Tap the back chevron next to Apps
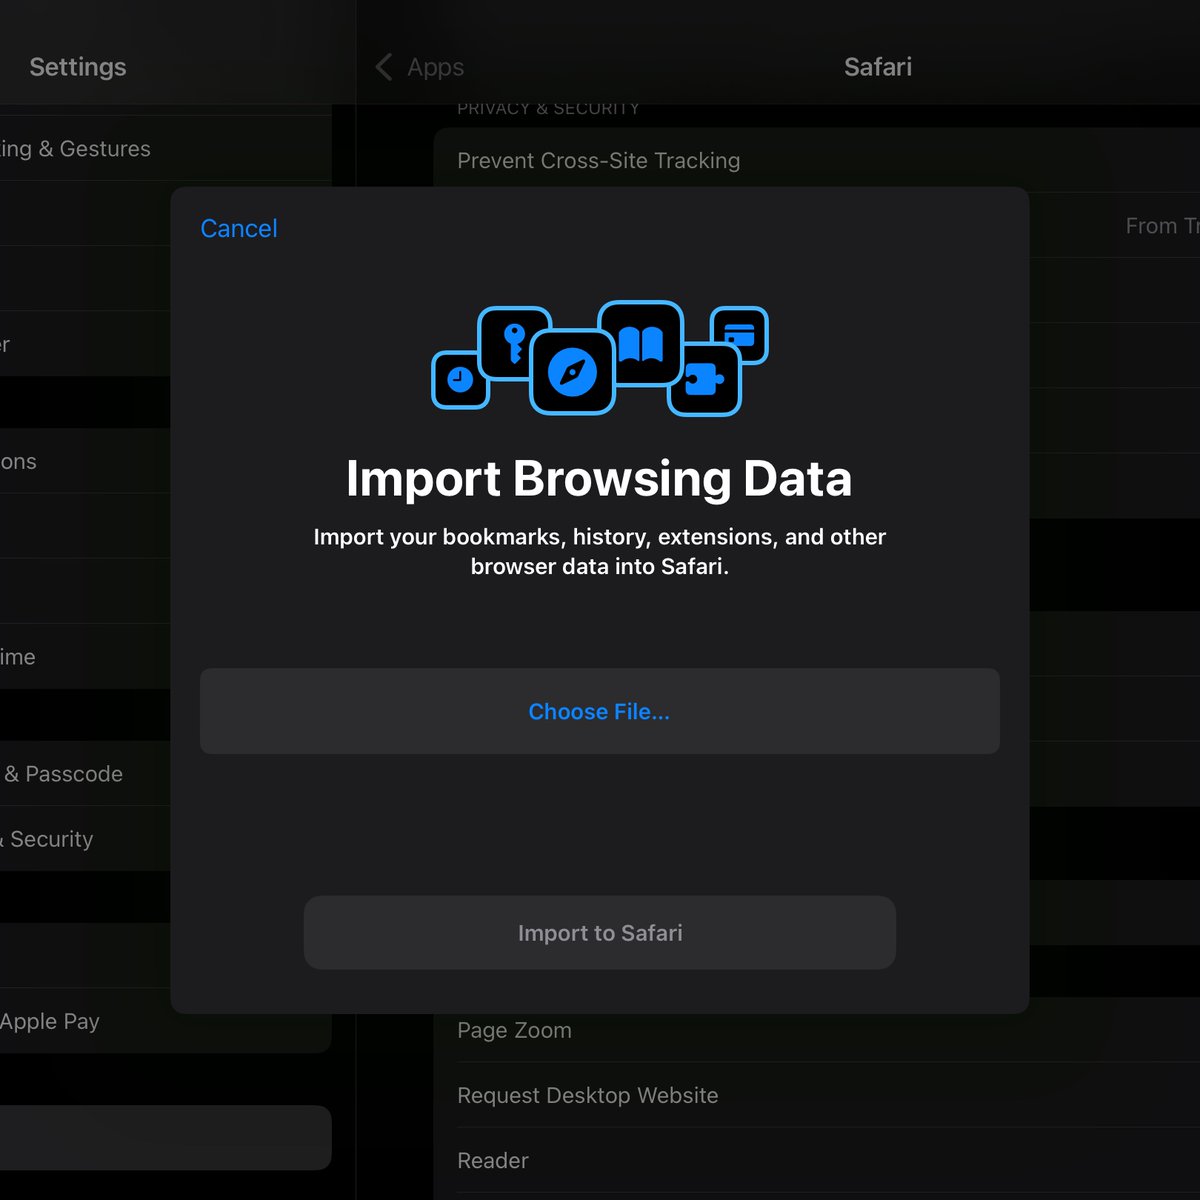Viewport: 1200px width, 1200px height. 382,67
